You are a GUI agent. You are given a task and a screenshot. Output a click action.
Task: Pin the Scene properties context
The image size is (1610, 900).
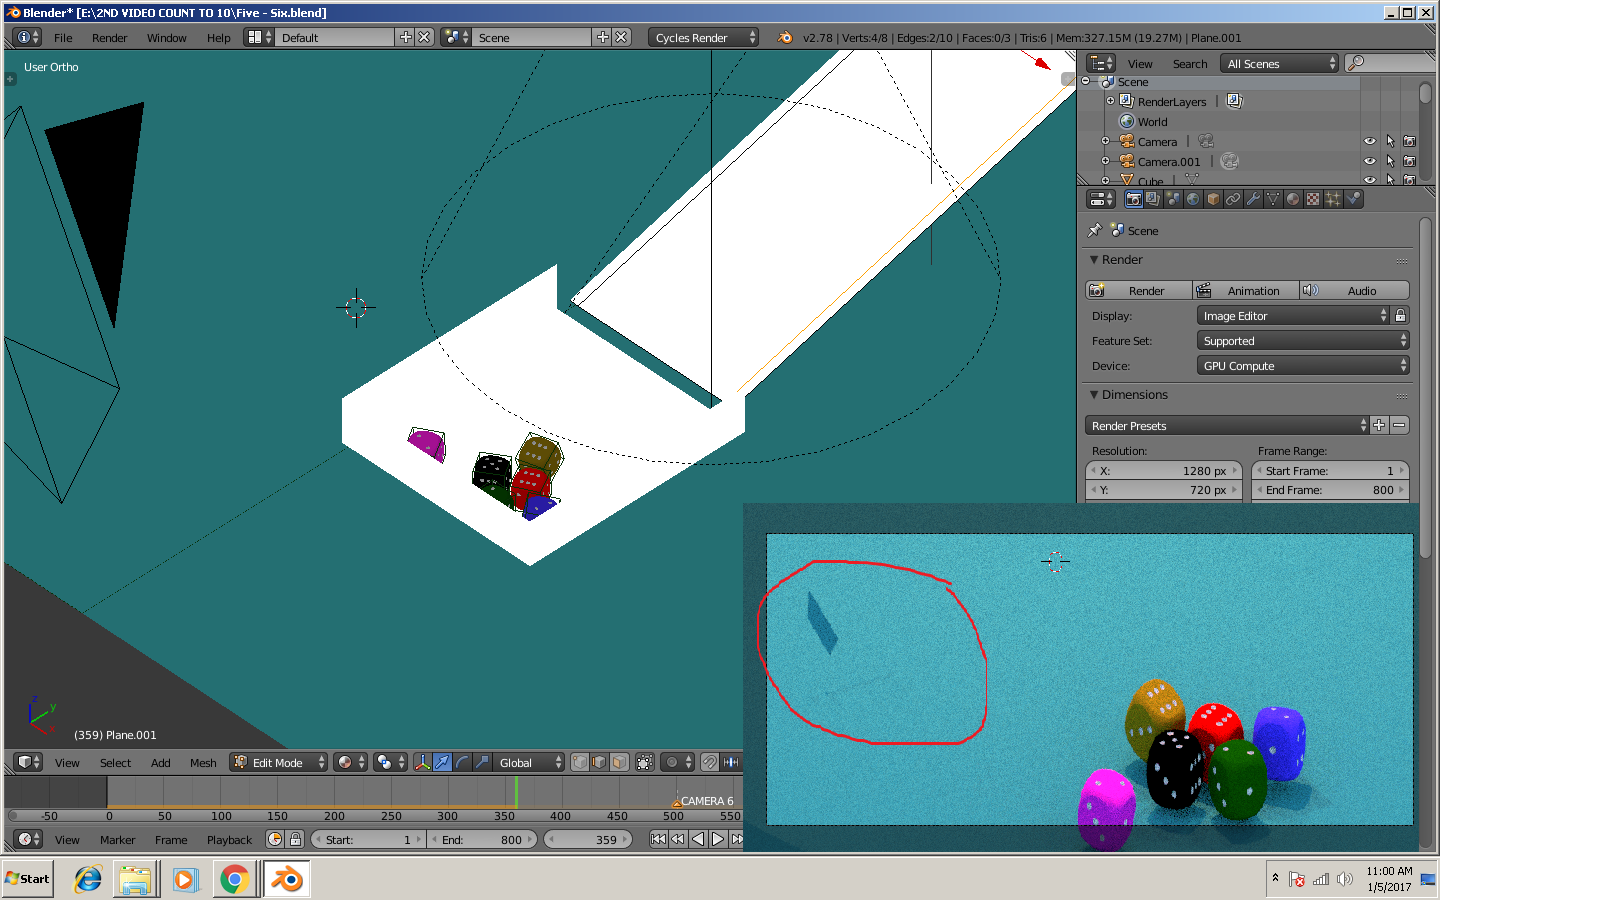(1095, 230)
